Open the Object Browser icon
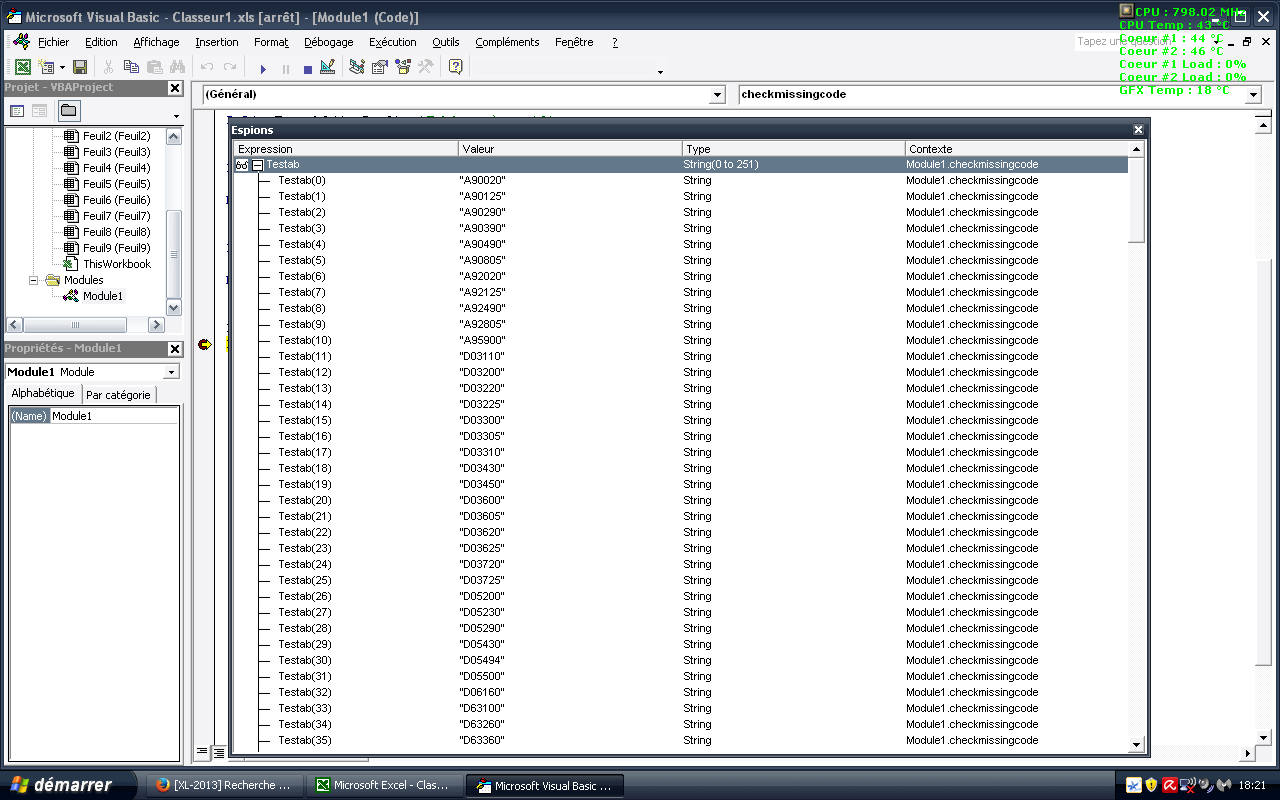 click(403, 67)
